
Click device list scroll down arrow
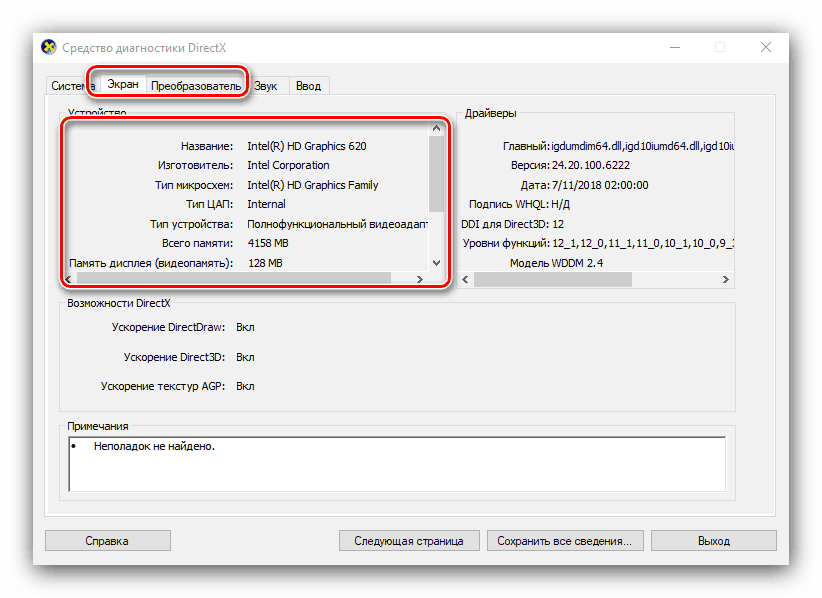[436, 263]
